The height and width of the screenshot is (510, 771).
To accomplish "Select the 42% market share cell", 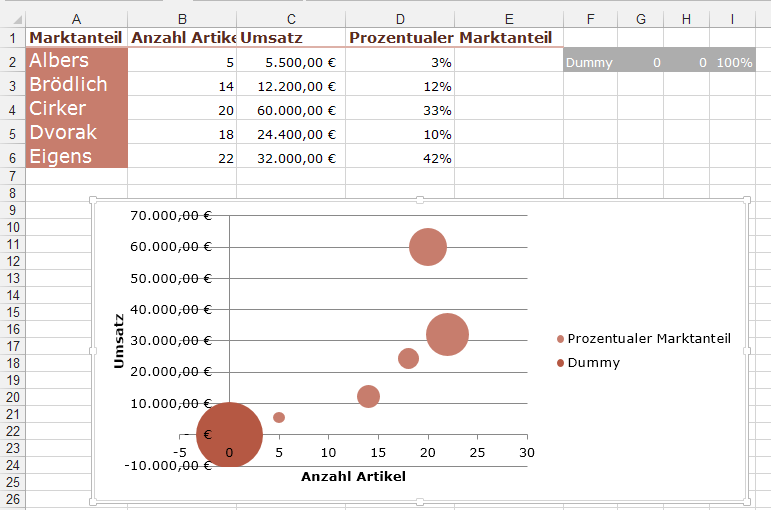I will point(400,158).
